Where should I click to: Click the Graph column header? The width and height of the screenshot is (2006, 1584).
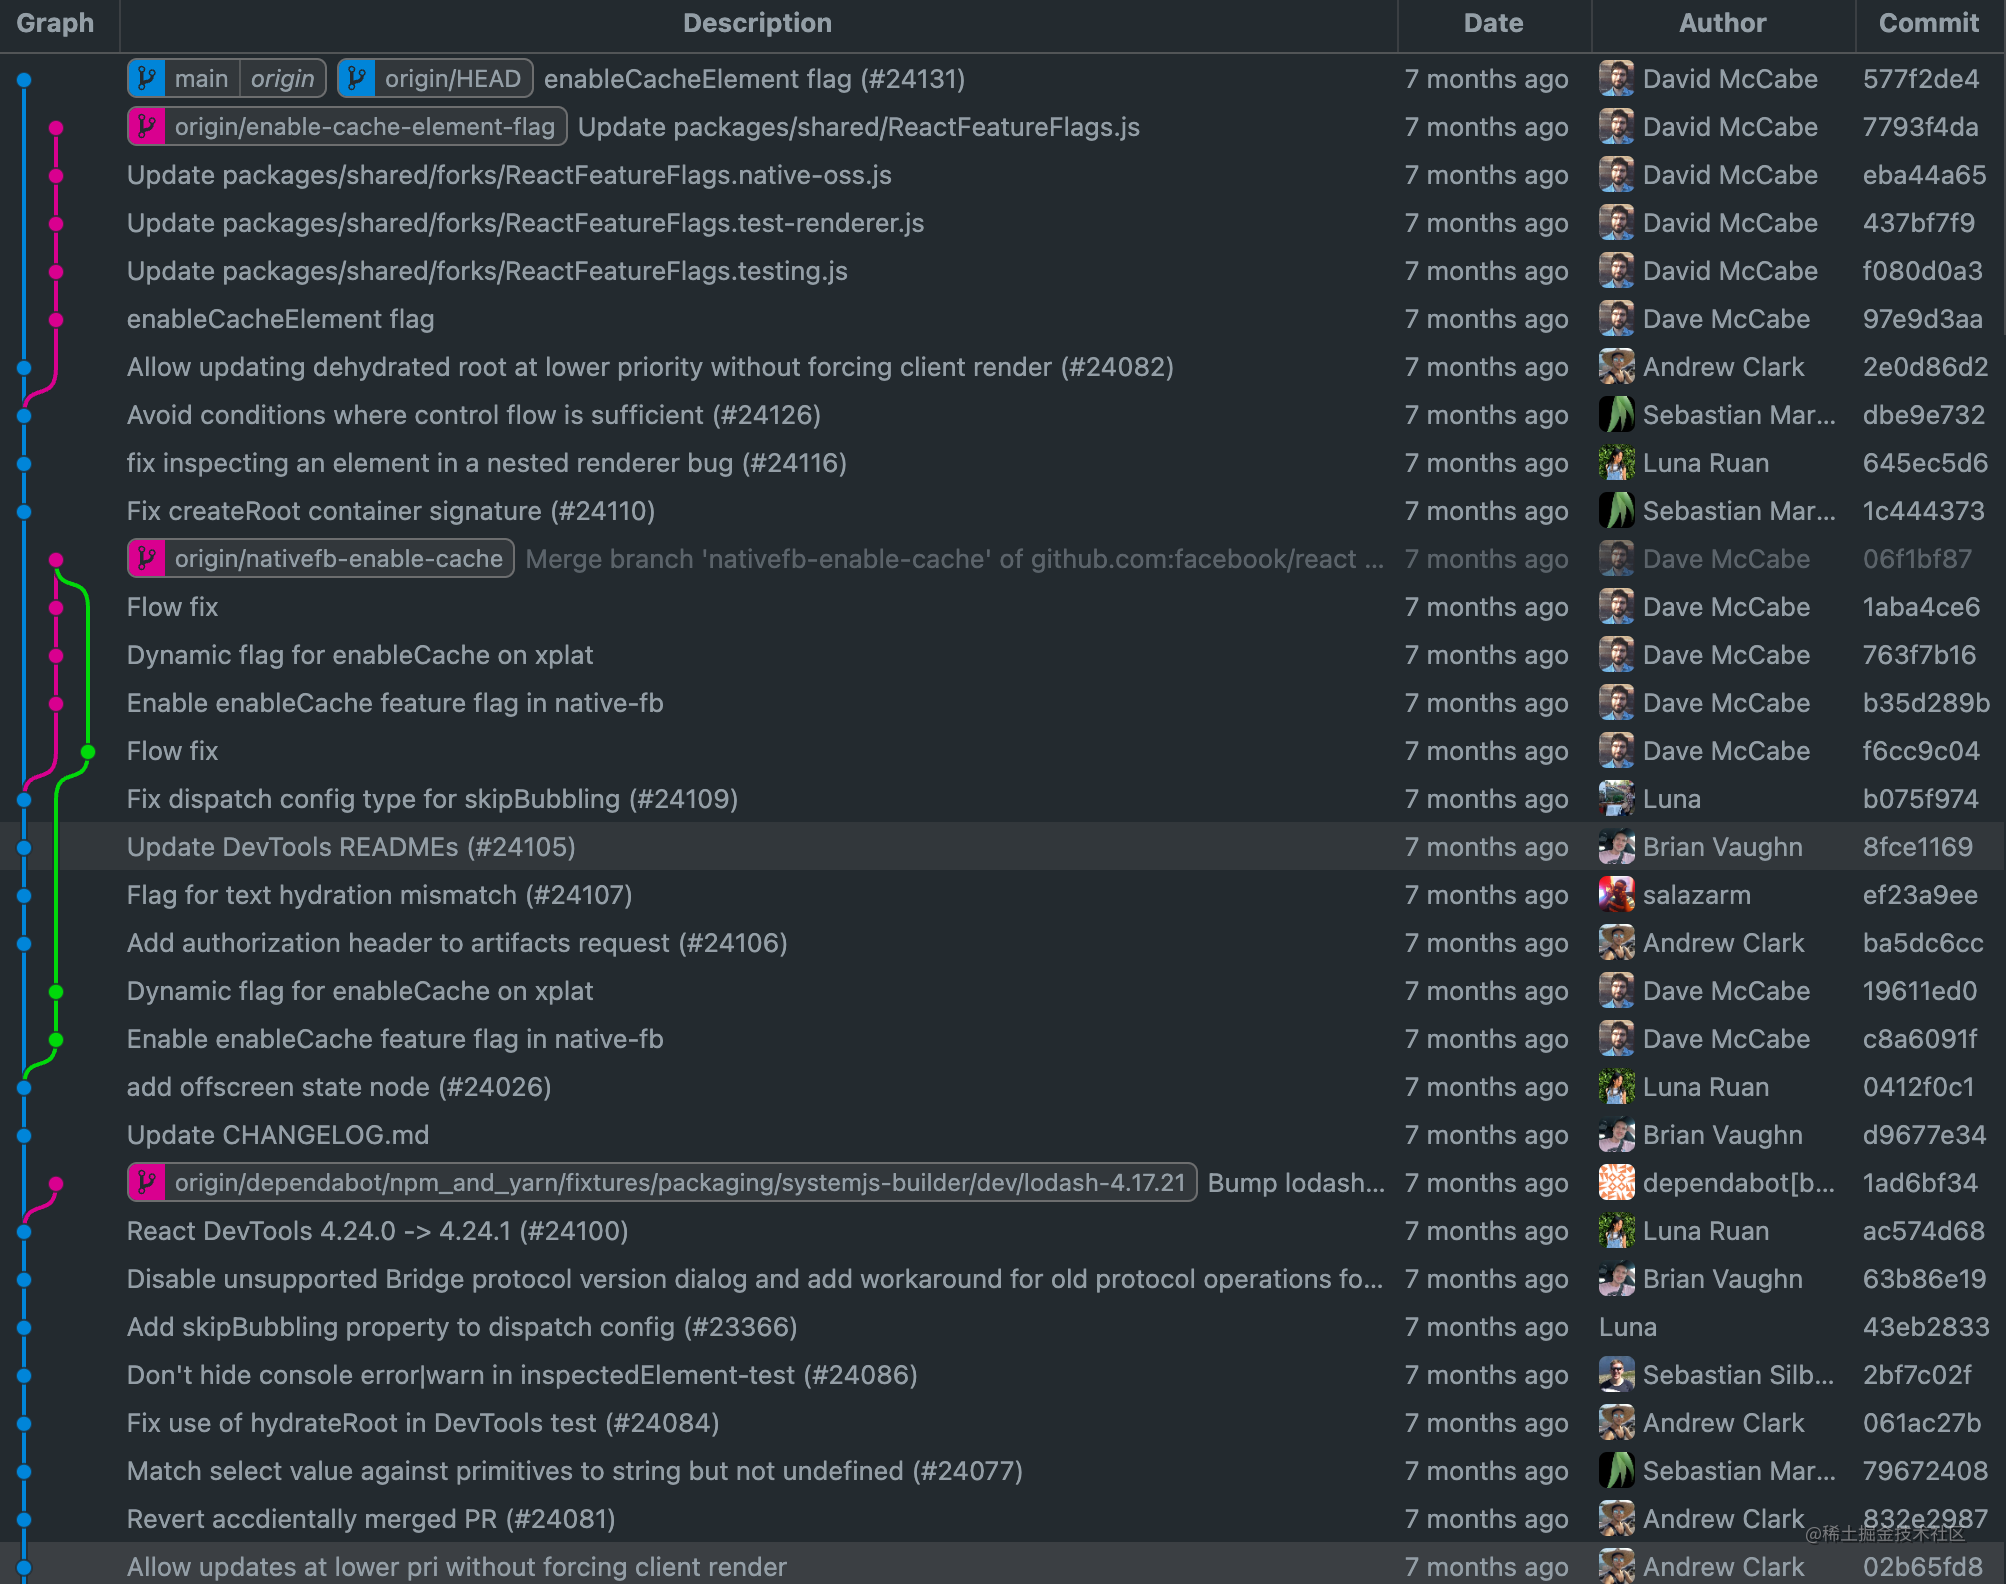55,23
